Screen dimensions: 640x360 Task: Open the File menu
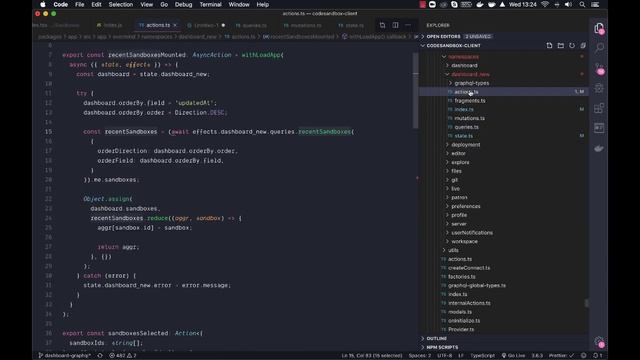(80, 4)
